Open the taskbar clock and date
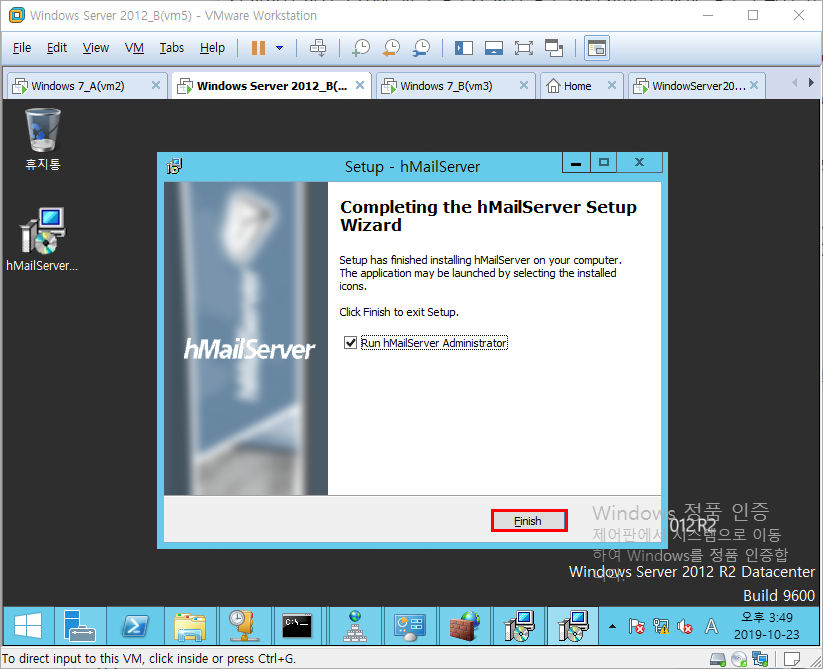Screen dimensions: 823x669 (x=767, y=626)
